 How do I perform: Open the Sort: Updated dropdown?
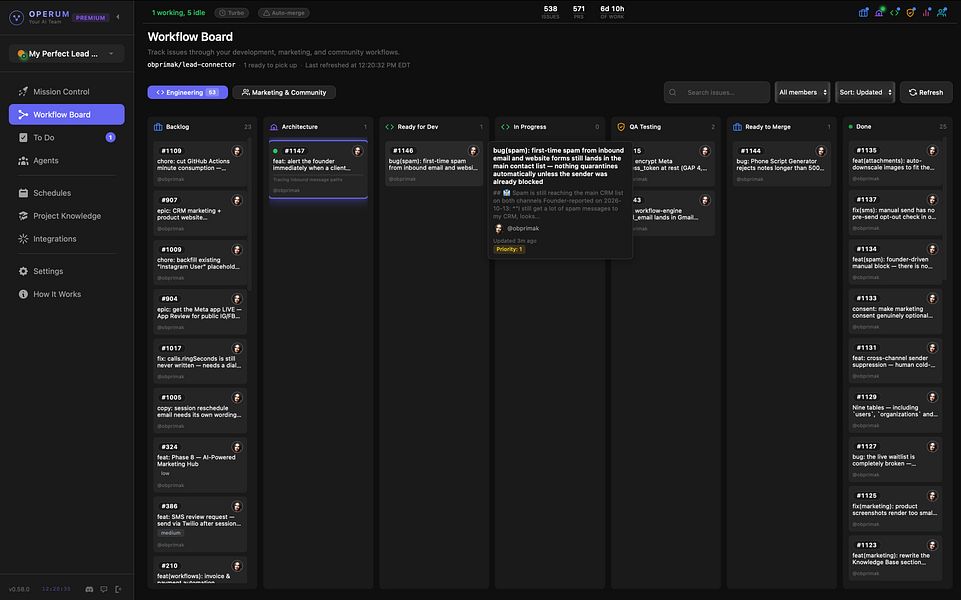pyautogui.click(x=865, y=93)
